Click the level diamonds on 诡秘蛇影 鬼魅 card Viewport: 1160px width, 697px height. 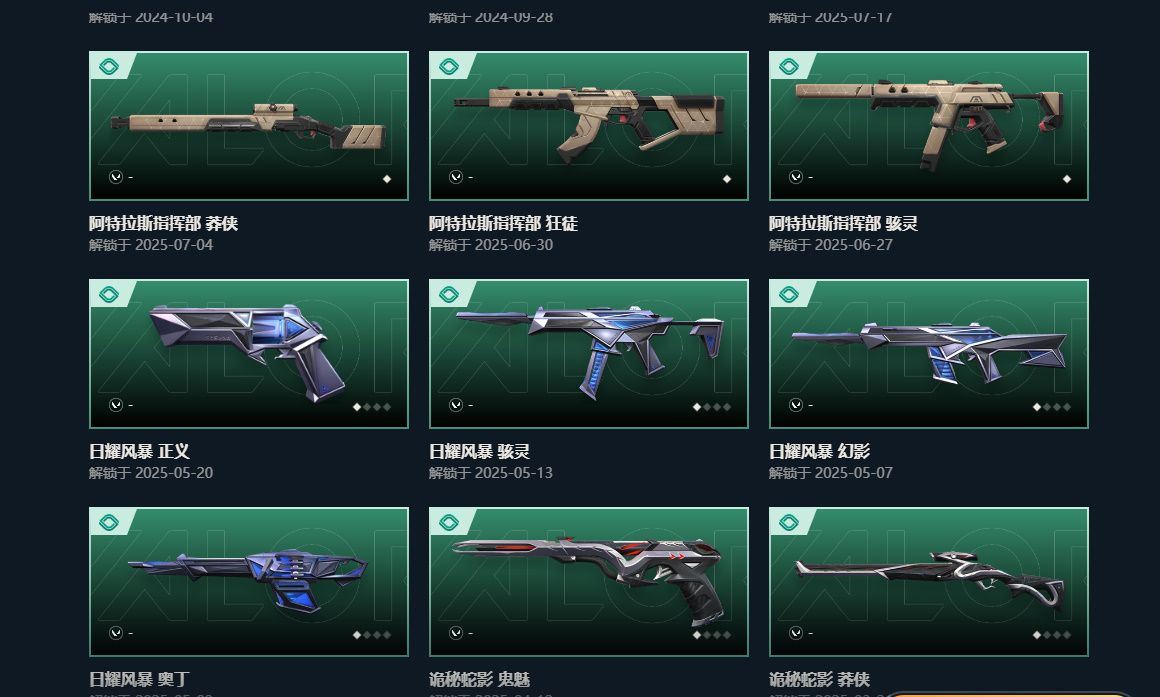712,635
